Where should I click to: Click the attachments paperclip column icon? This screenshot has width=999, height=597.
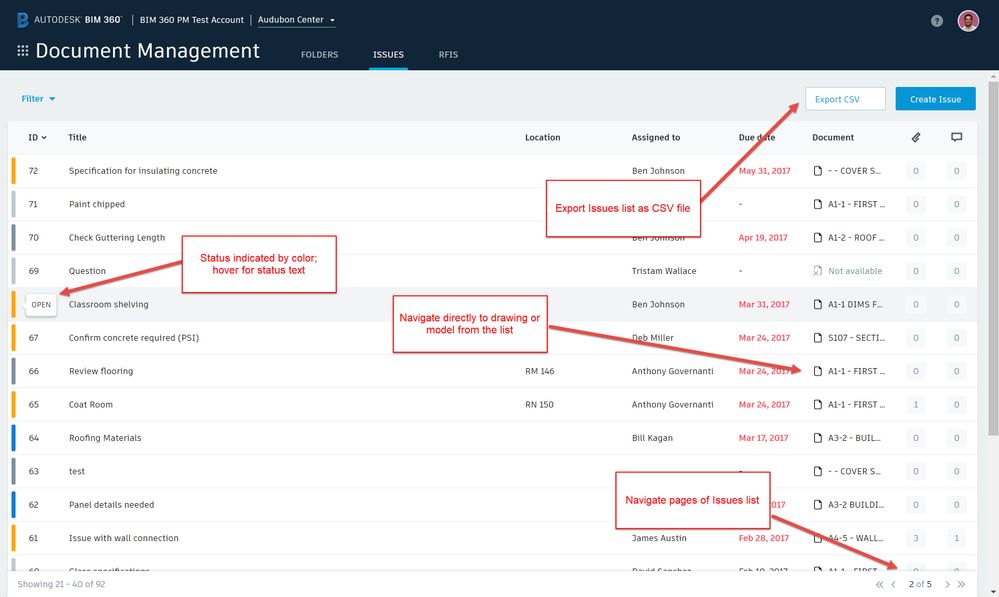click(x=916, y=137)
